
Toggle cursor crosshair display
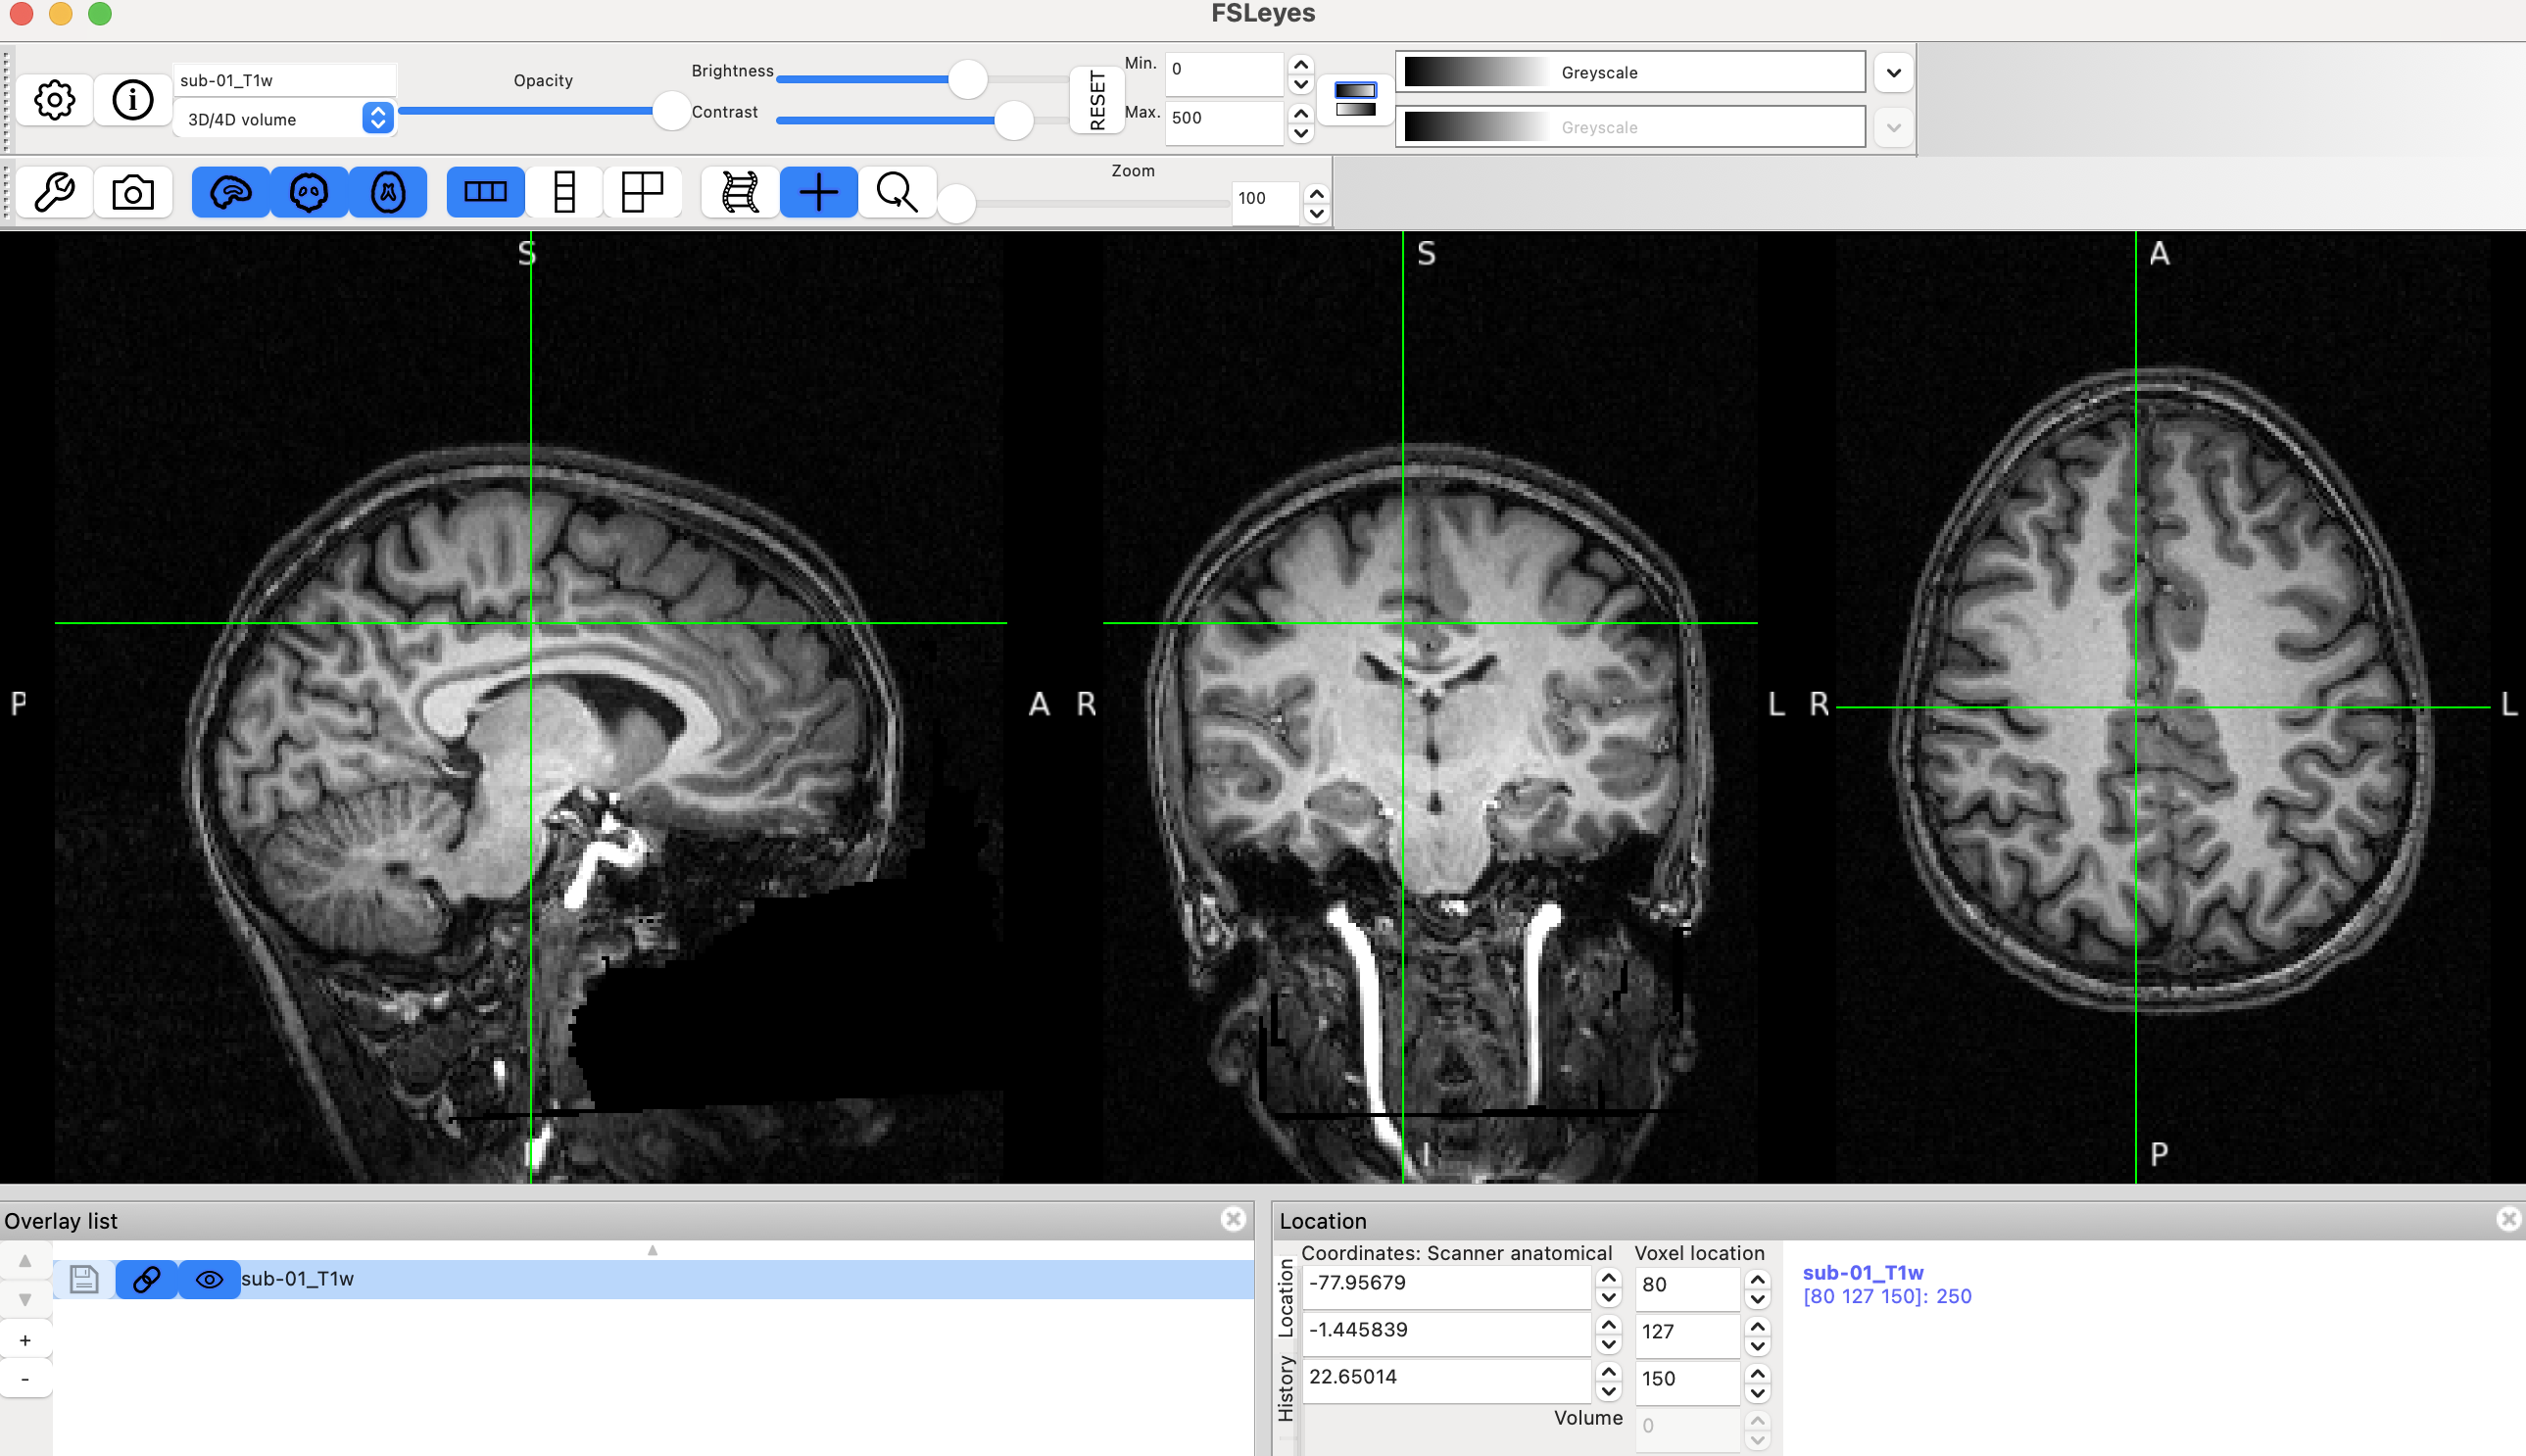click(x=819, y=192)
